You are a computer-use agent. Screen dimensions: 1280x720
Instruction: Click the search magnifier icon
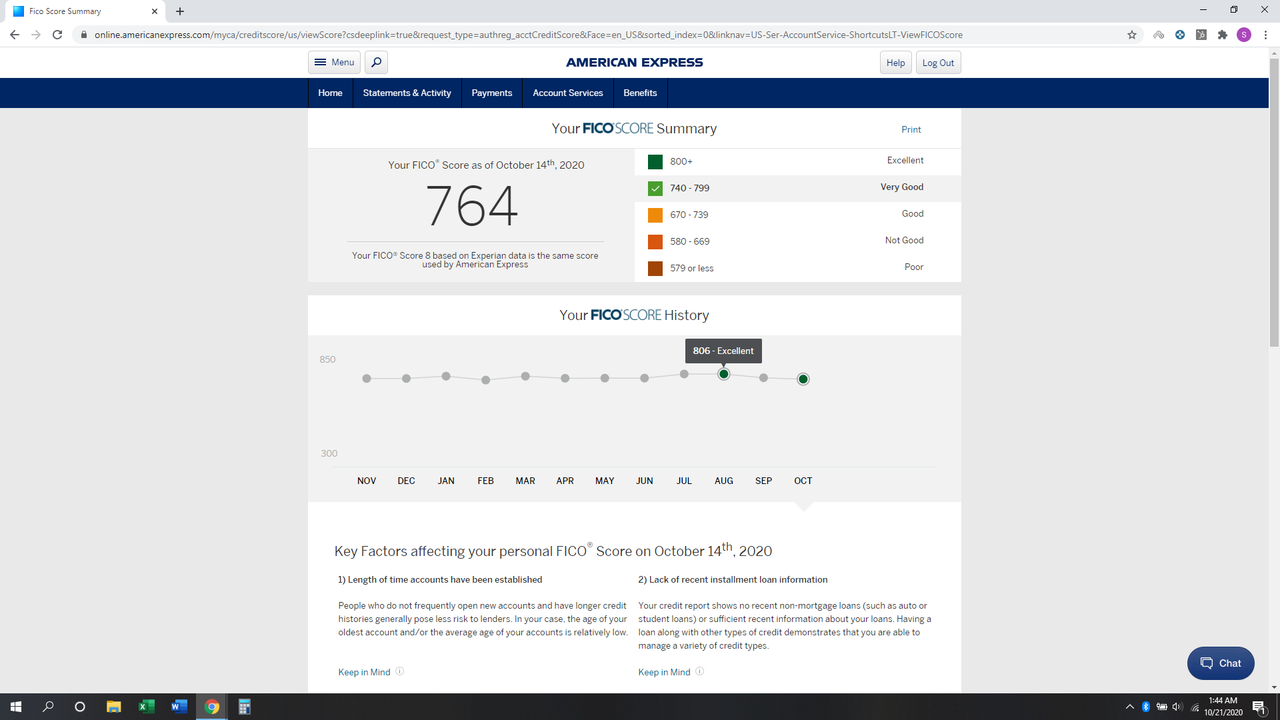click(x=376, y=62)
